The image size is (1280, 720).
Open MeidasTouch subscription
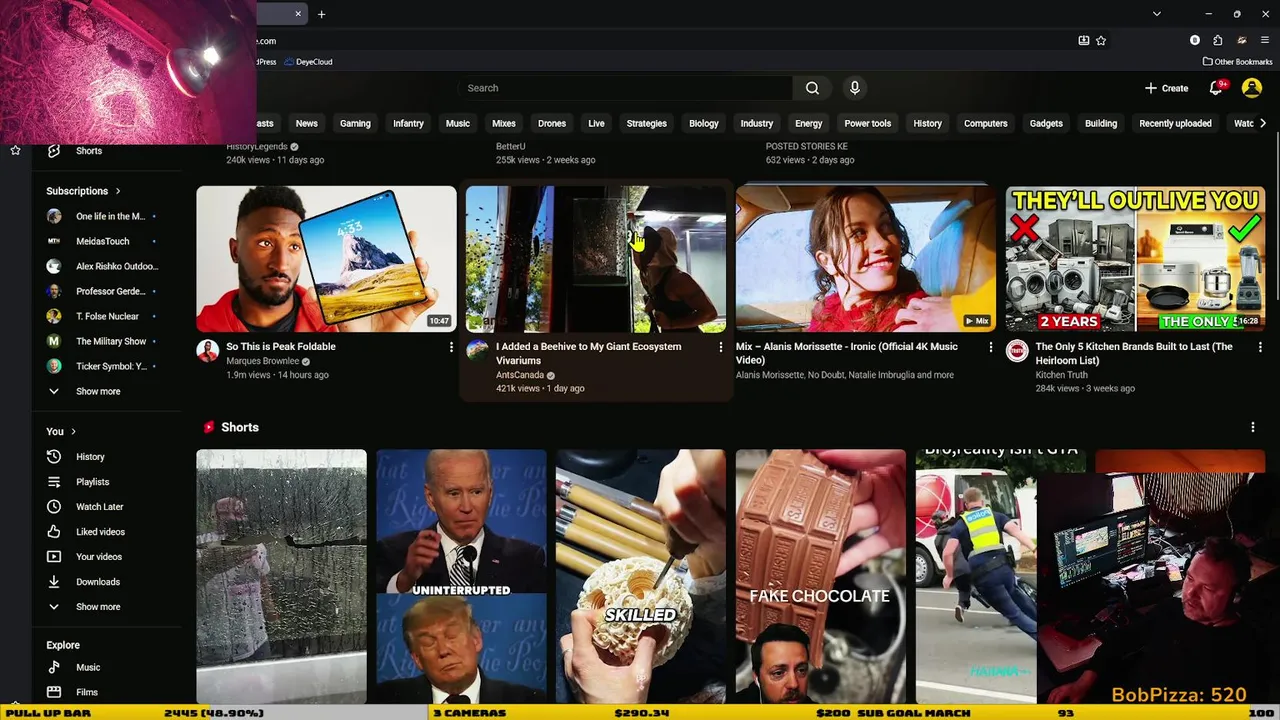coord(103,241)
